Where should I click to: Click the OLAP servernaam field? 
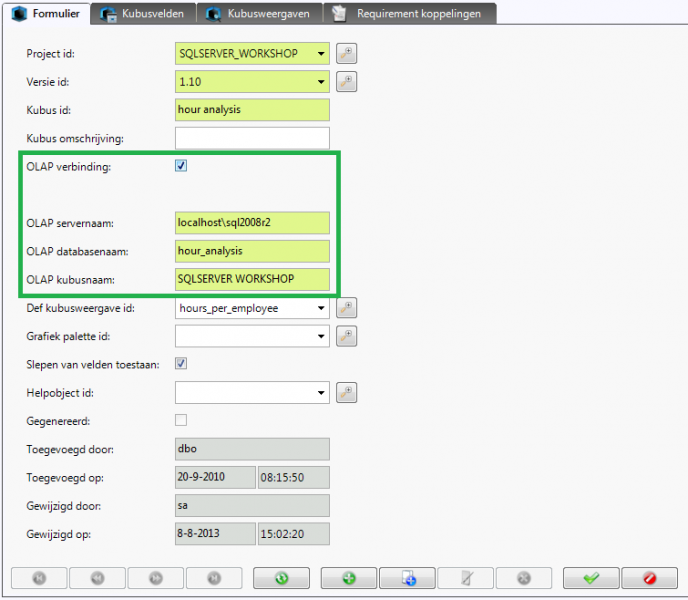(x=252, y=223)
